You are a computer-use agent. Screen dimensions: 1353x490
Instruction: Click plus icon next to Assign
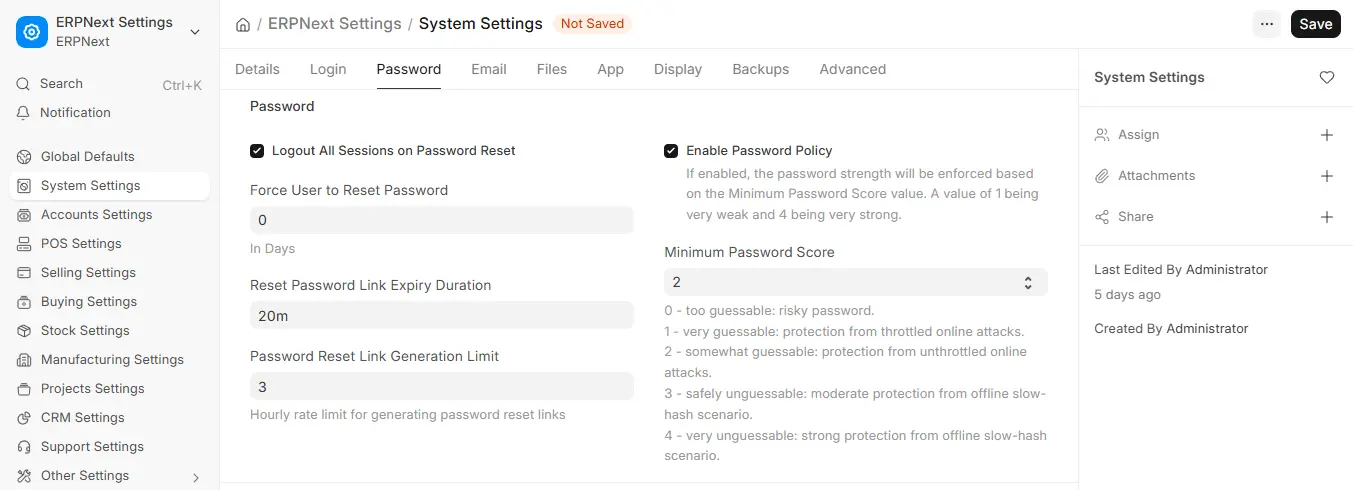[x=1327, y=135]
